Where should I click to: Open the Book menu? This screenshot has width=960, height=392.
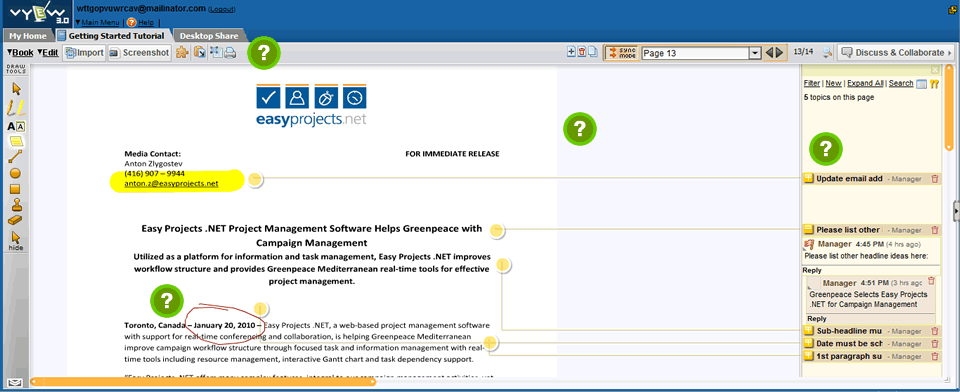click(20, 53)
